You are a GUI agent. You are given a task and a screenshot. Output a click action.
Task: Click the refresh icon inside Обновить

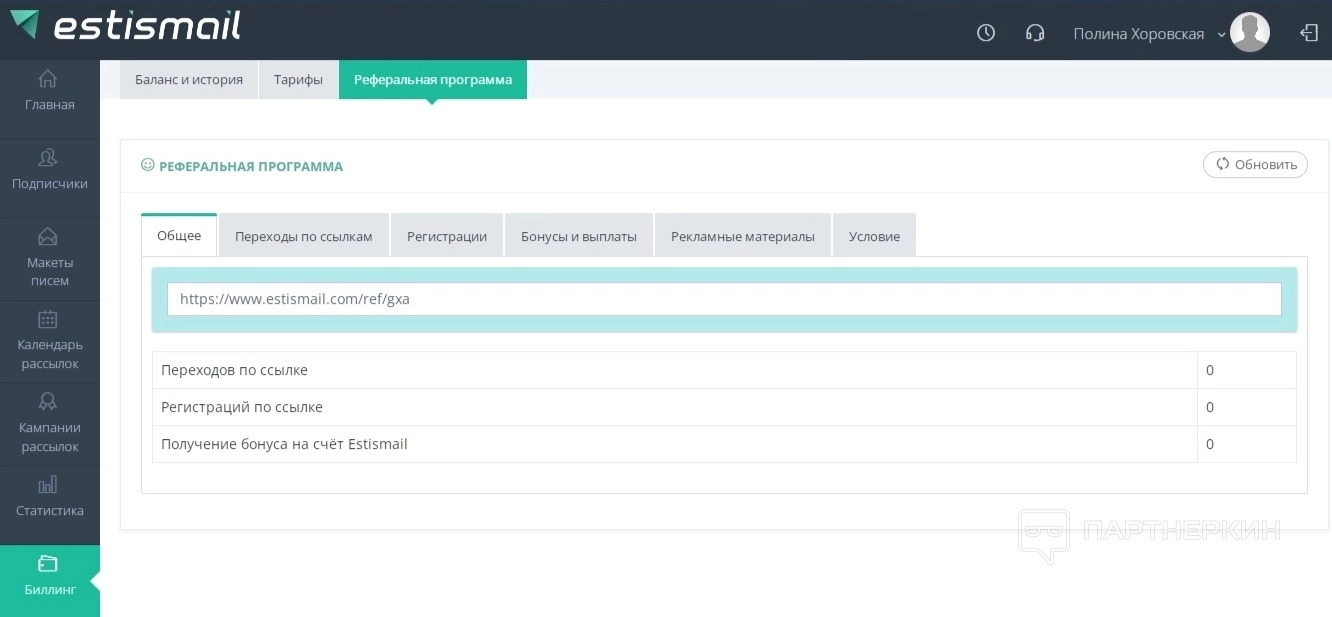1222,164
